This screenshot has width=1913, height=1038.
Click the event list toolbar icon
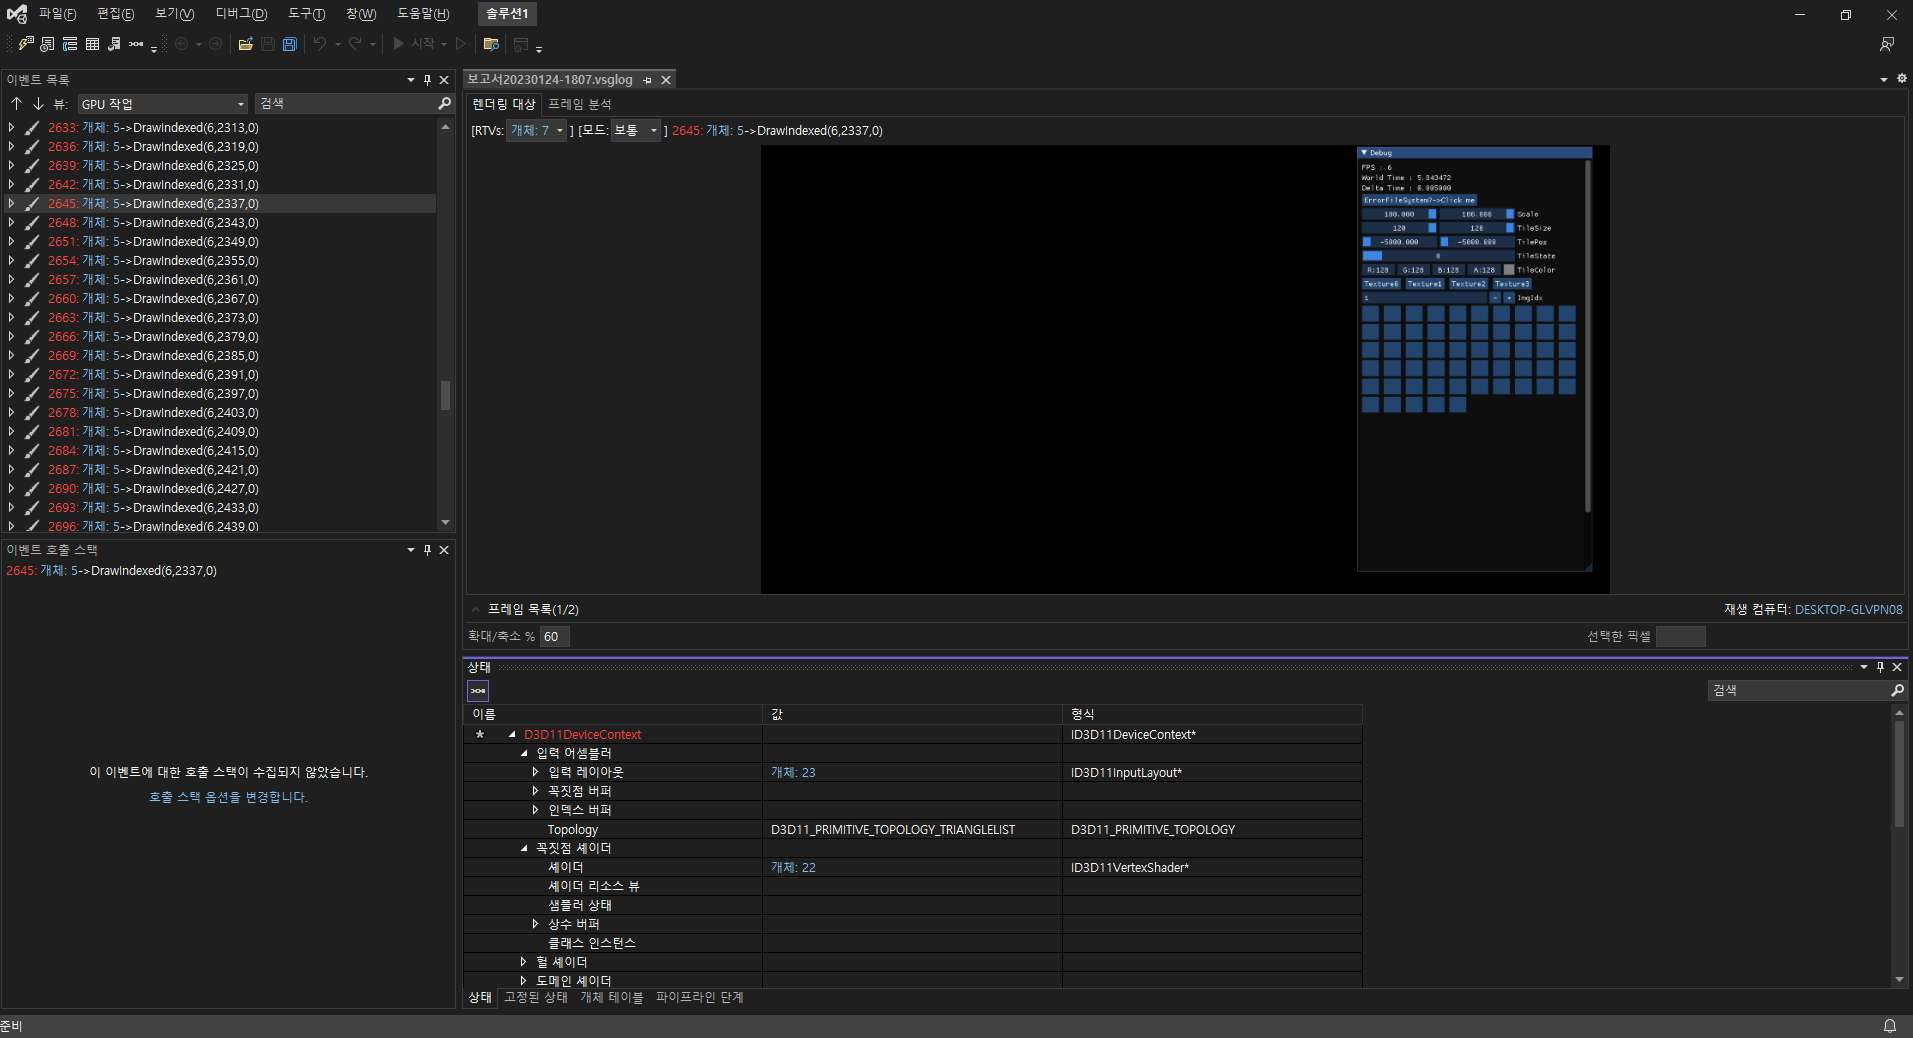click(47, 44)
